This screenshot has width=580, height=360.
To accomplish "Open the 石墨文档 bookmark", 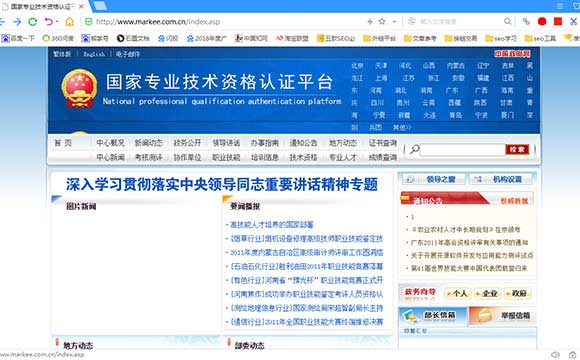I will click(133, 38).
